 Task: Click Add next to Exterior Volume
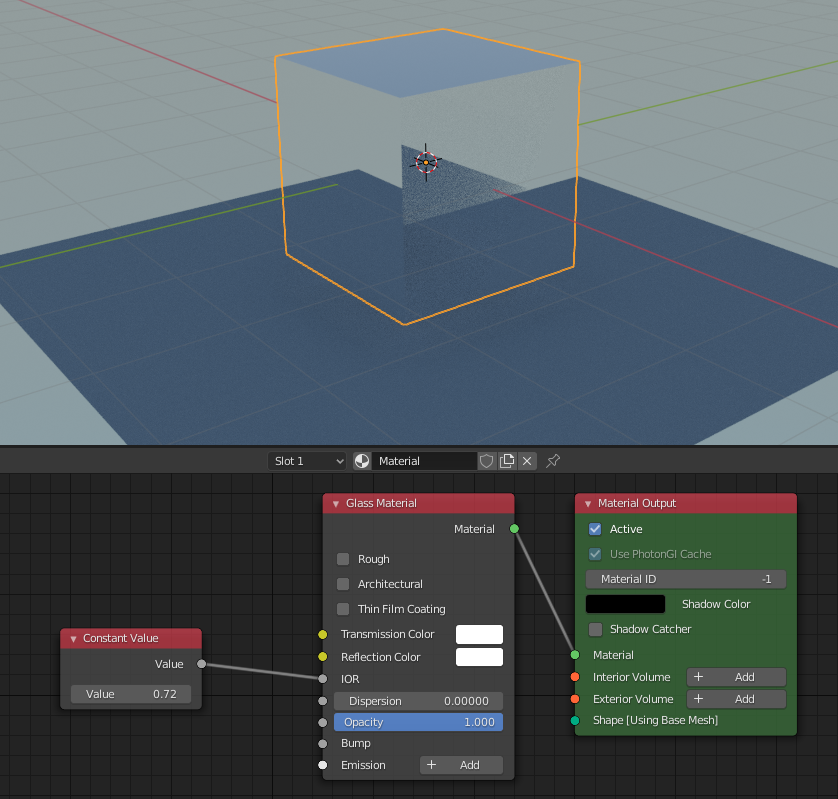[736, 699]
